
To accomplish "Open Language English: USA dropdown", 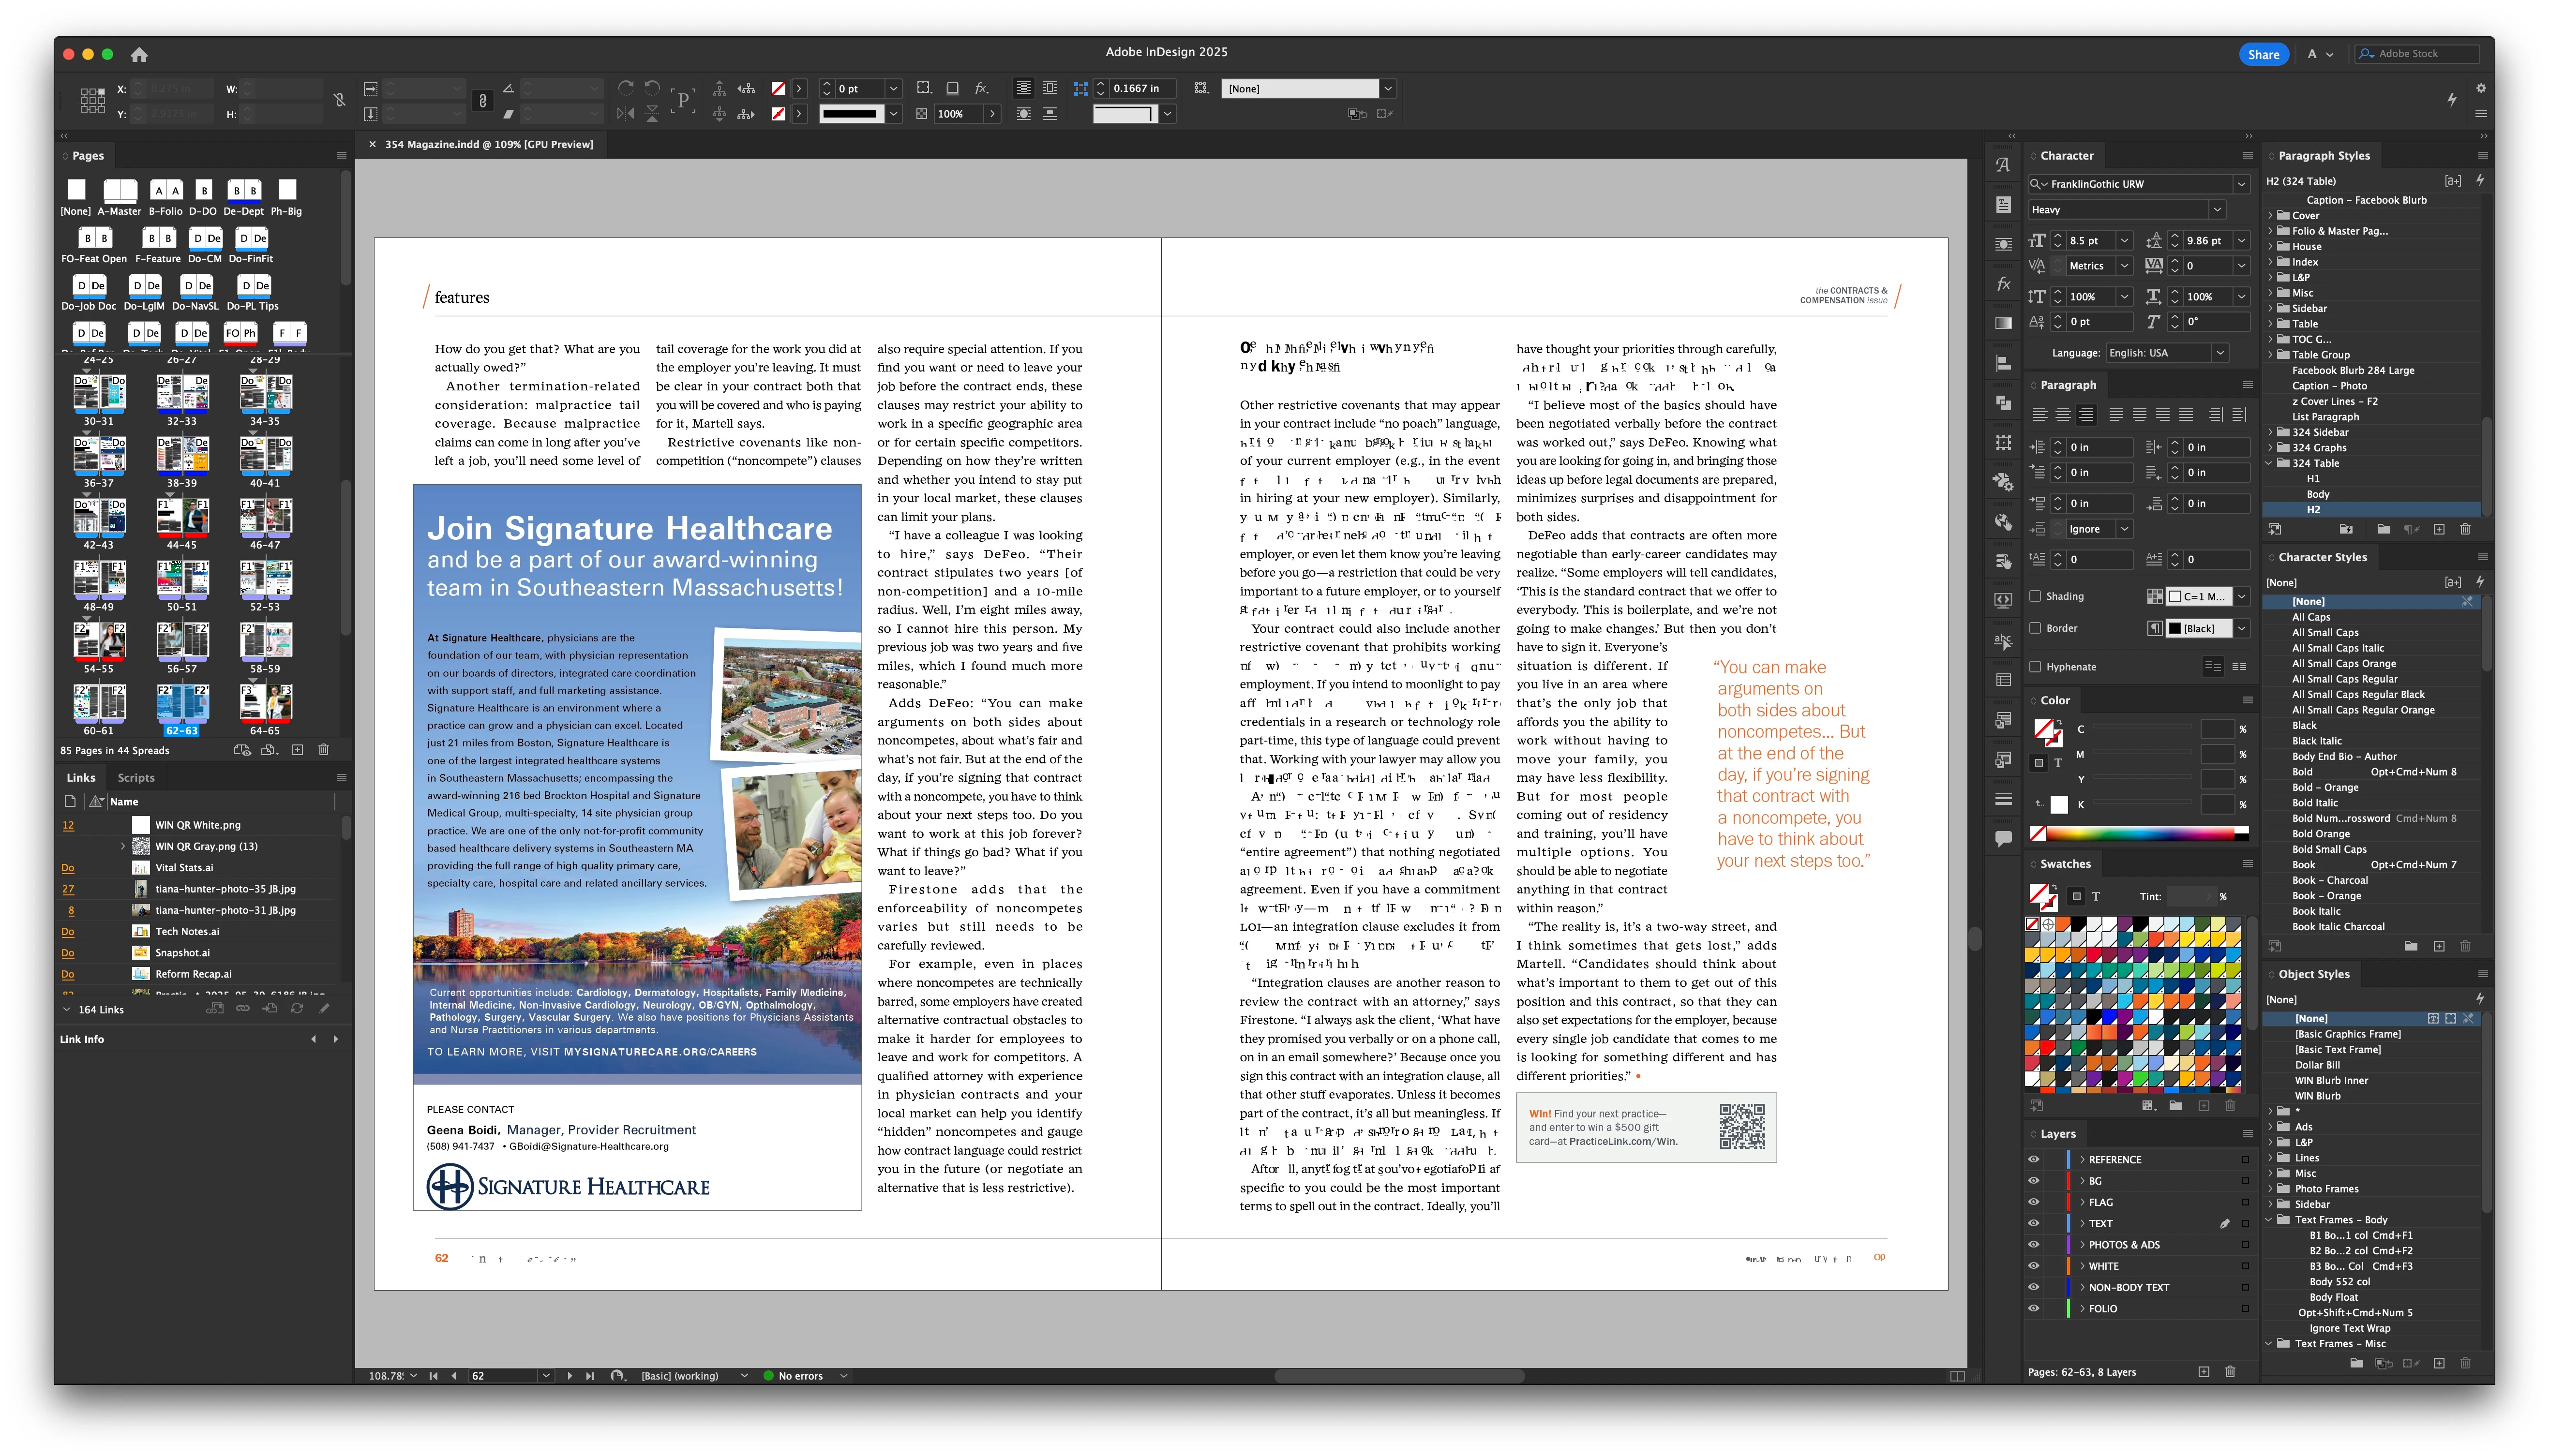I will (2219, 353).
